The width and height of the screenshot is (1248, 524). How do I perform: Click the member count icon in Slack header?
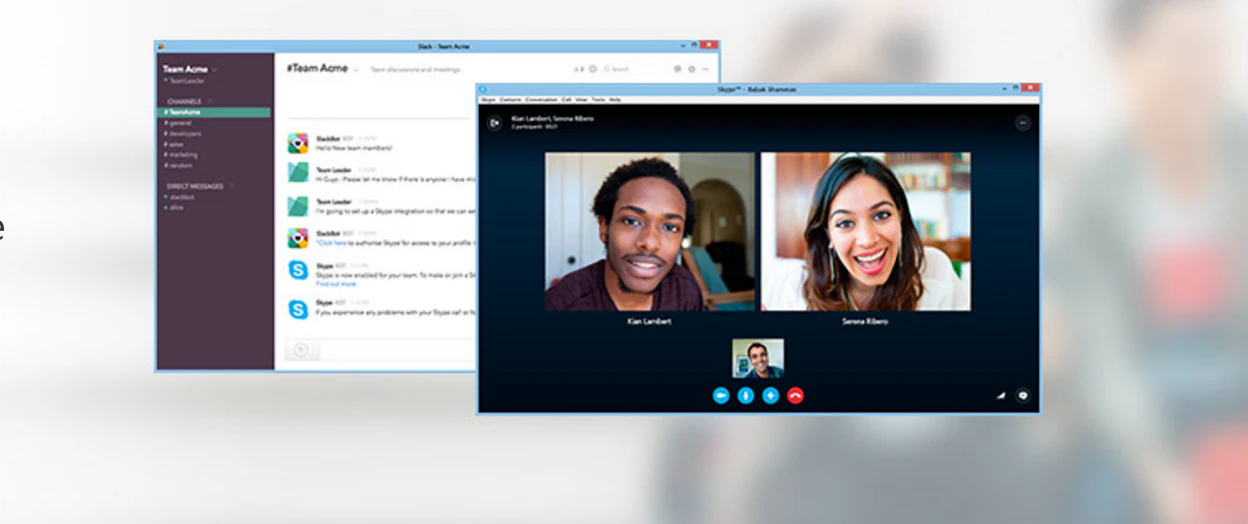coord(579,69)
